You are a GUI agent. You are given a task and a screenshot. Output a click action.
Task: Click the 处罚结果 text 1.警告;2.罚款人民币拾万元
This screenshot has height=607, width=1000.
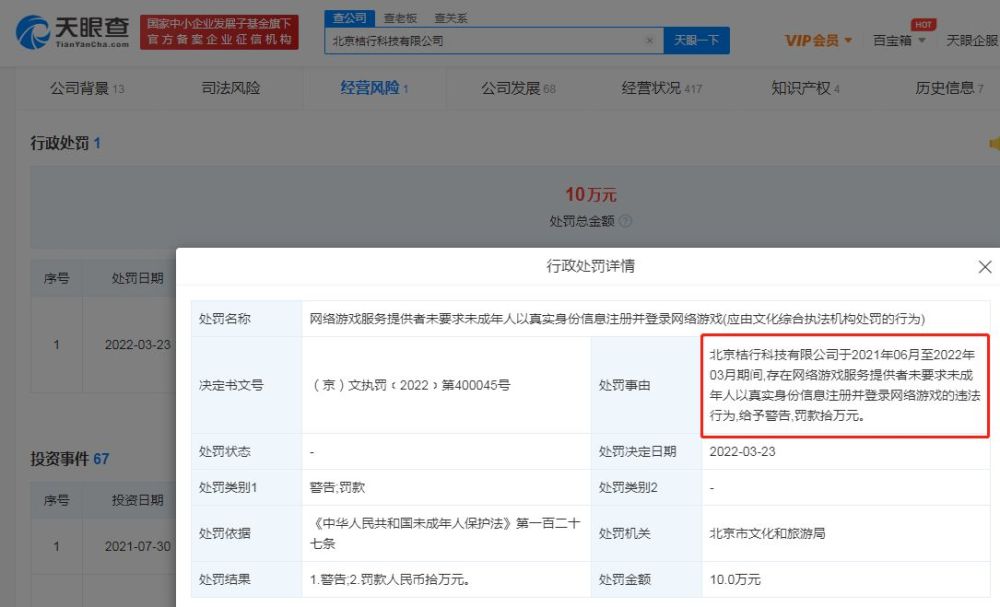390,580
